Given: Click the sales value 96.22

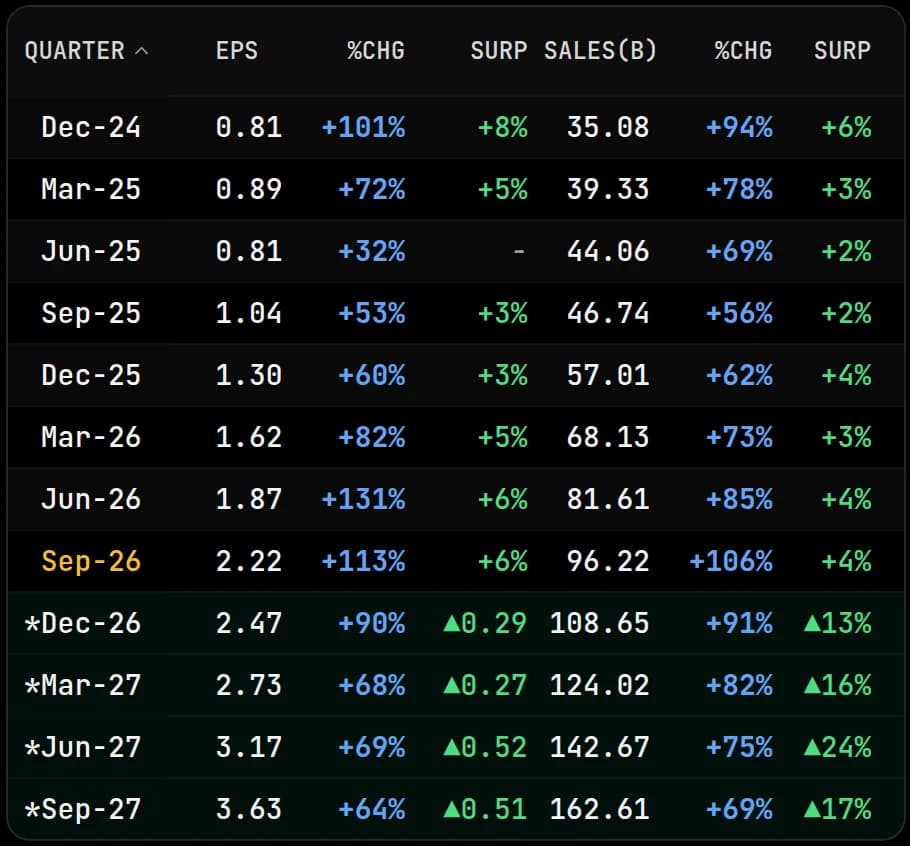Looking at the screenshot, I should click(608, 561).
